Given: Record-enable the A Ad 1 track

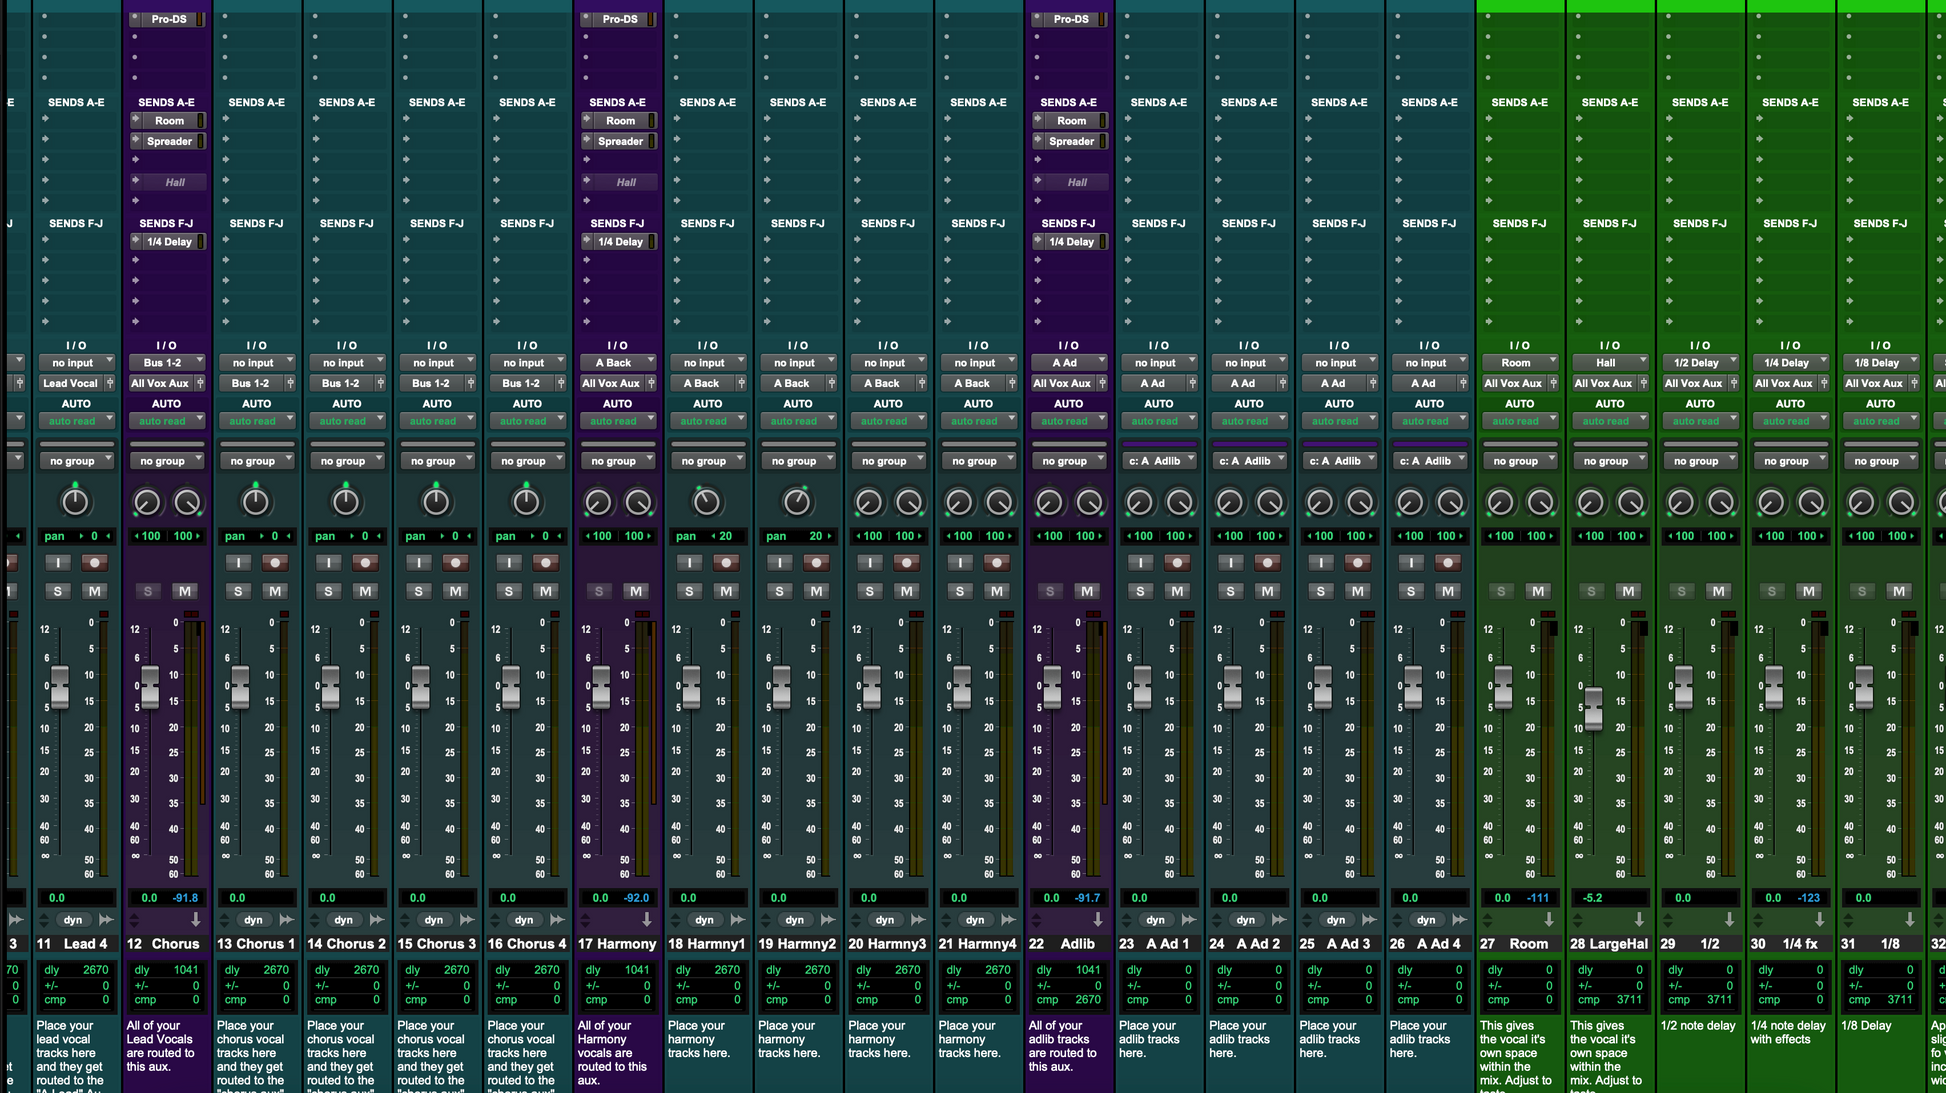Looking at the screenshot, I should 1177,563.
